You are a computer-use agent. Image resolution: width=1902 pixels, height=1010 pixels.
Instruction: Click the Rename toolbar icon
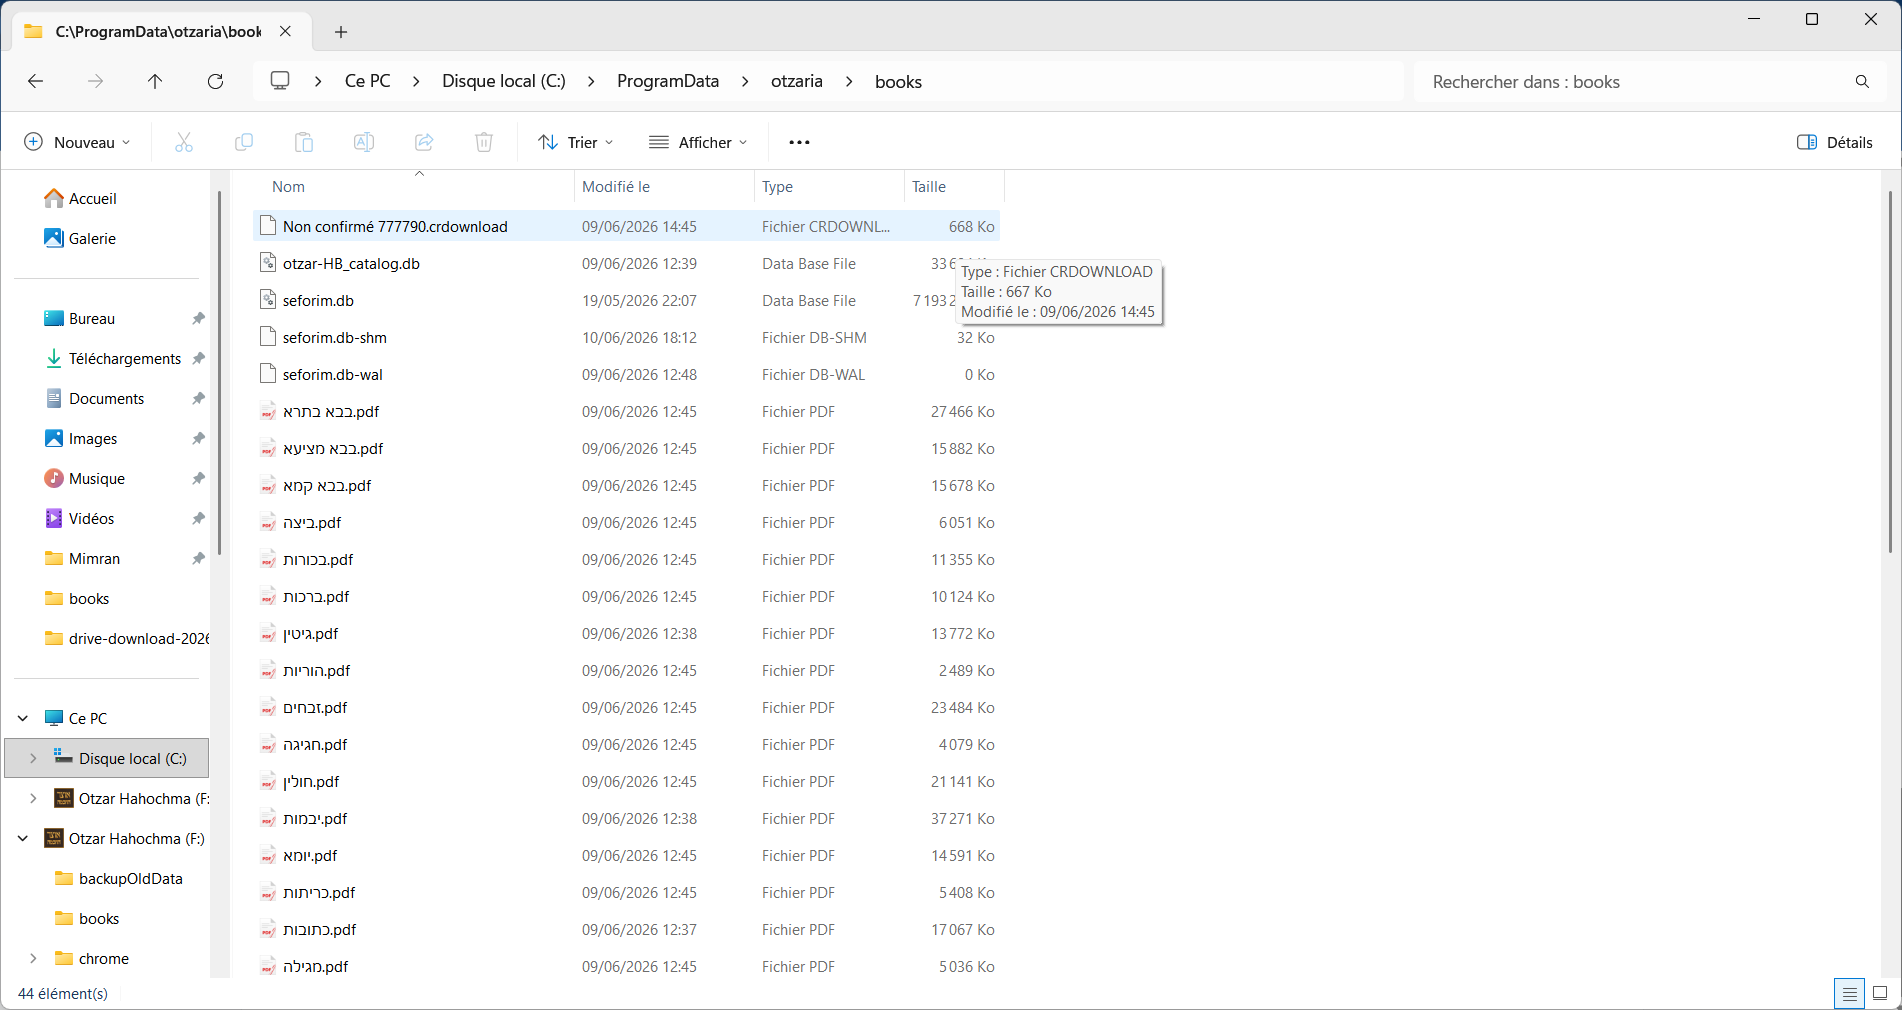364,142
